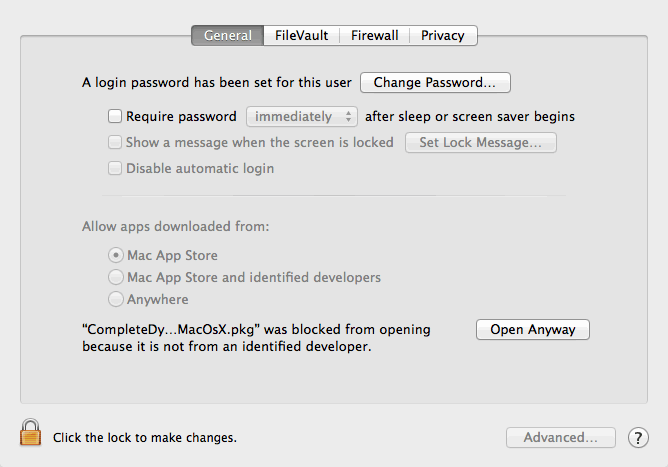This screenshot has height=467, width=668.
Task: Choose Mac App Store and identified developers
Action: (115, 277)
